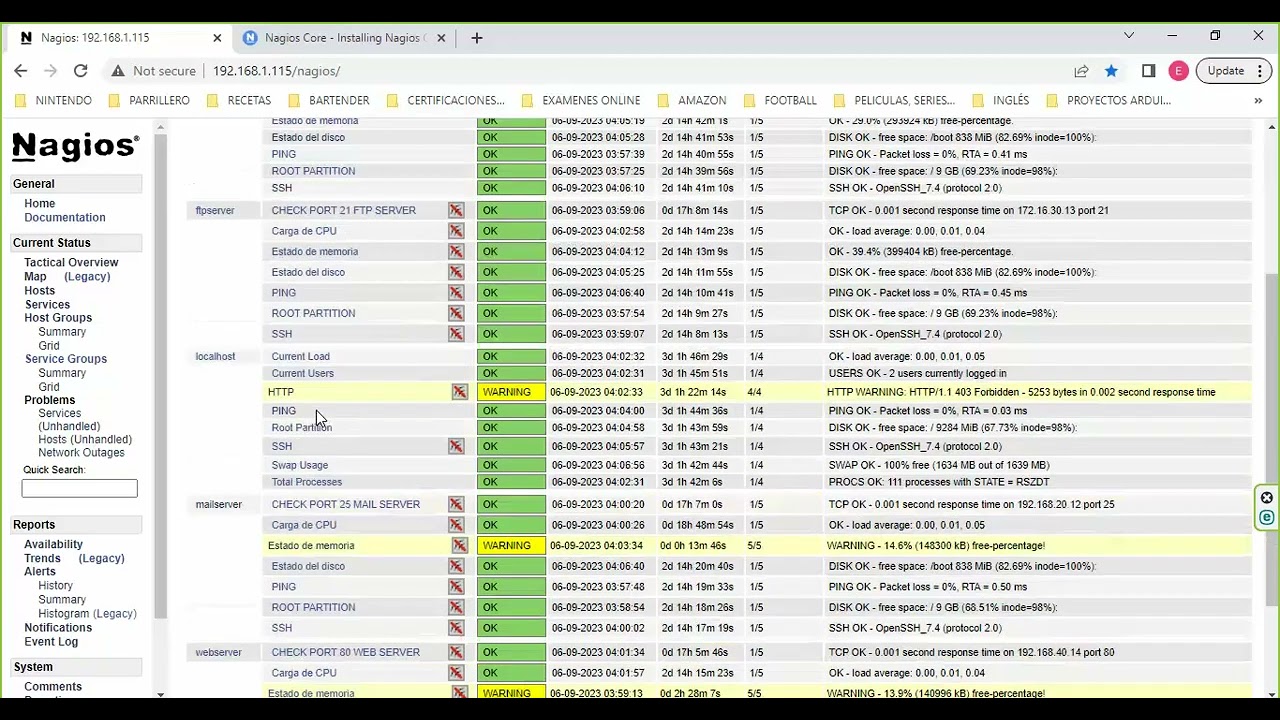
Task: Open the PARRILLERO bookmark folder
Action: pos(149,100)
